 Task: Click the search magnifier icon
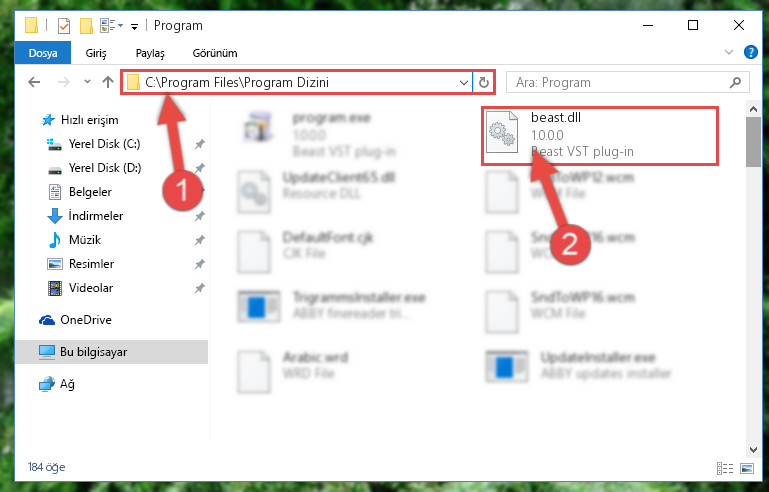[x=735, y=82]
